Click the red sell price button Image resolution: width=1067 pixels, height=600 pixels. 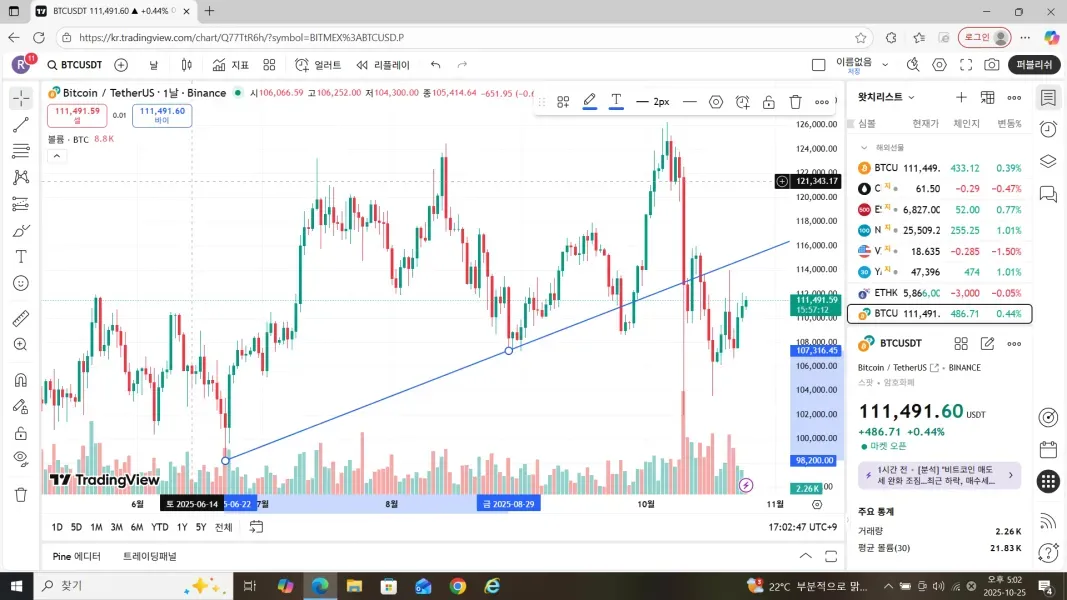77,115
